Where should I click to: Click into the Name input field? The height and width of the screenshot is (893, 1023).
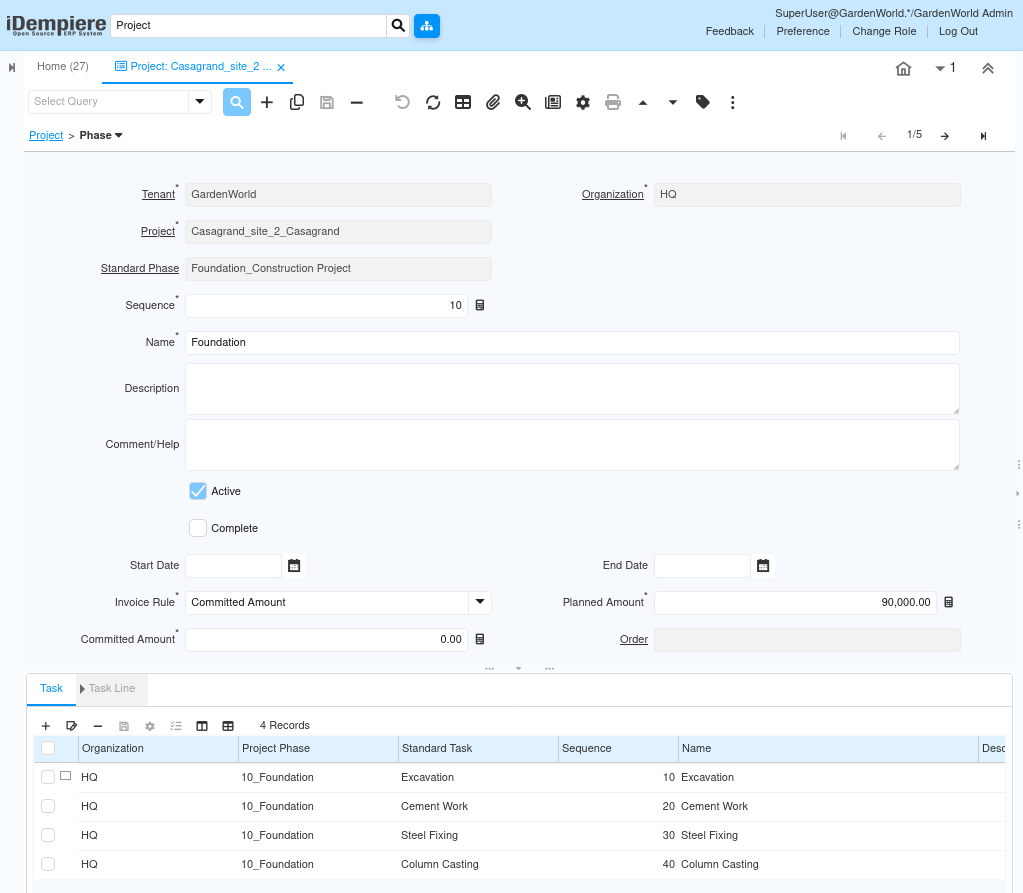pyautogui.click(x=572, y=343)
